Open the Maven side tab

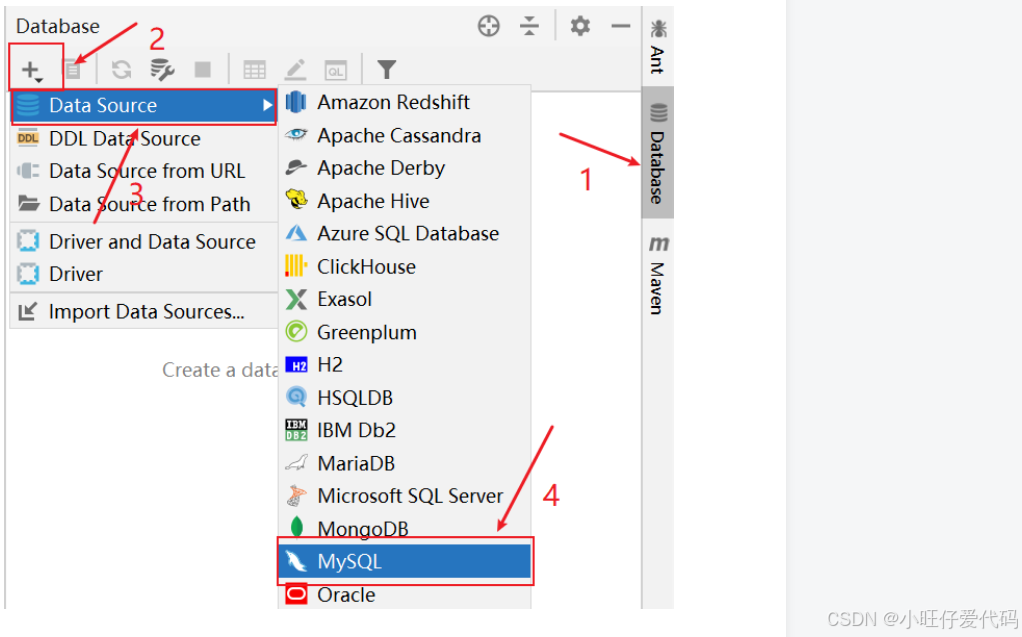coord(658,275)
